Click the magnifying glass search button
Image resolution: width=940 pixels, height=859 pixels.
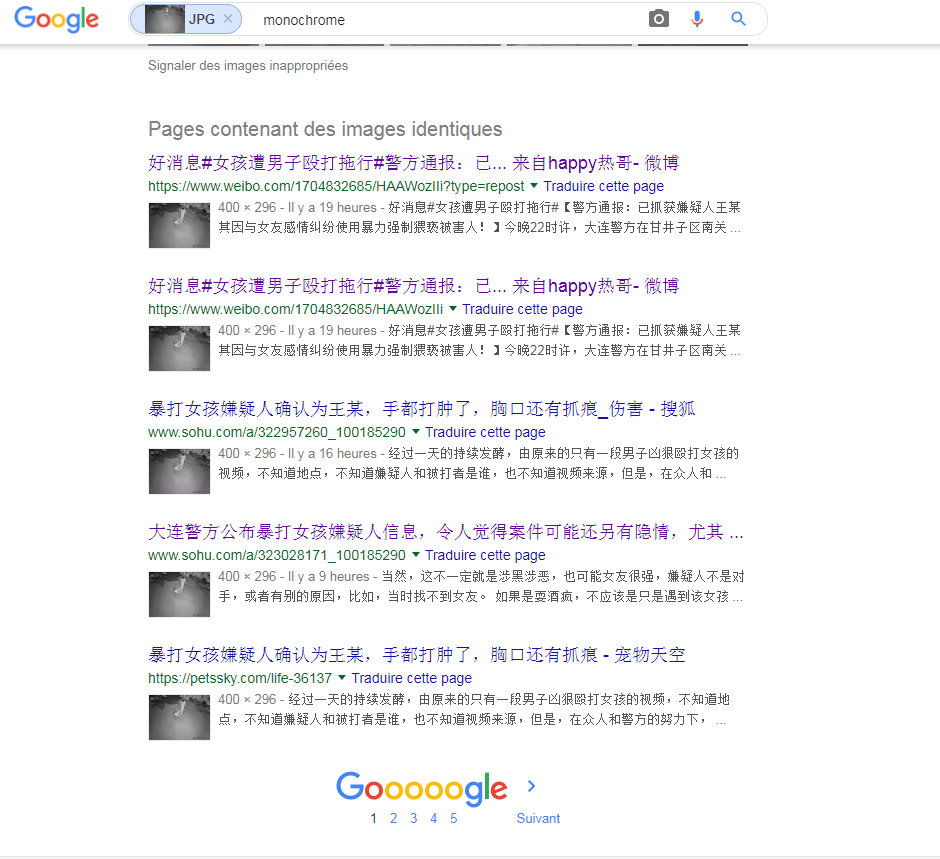click(x=739, y=19)
